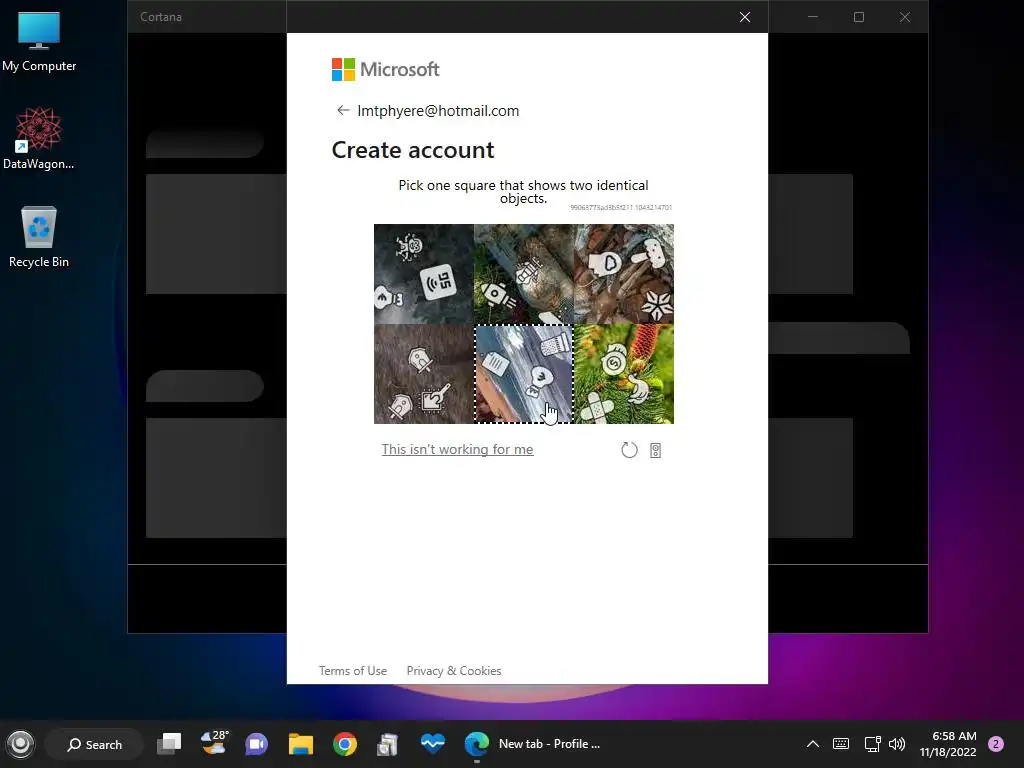Switch to Edge 'New tab - Profile' window

coord(532,744)
